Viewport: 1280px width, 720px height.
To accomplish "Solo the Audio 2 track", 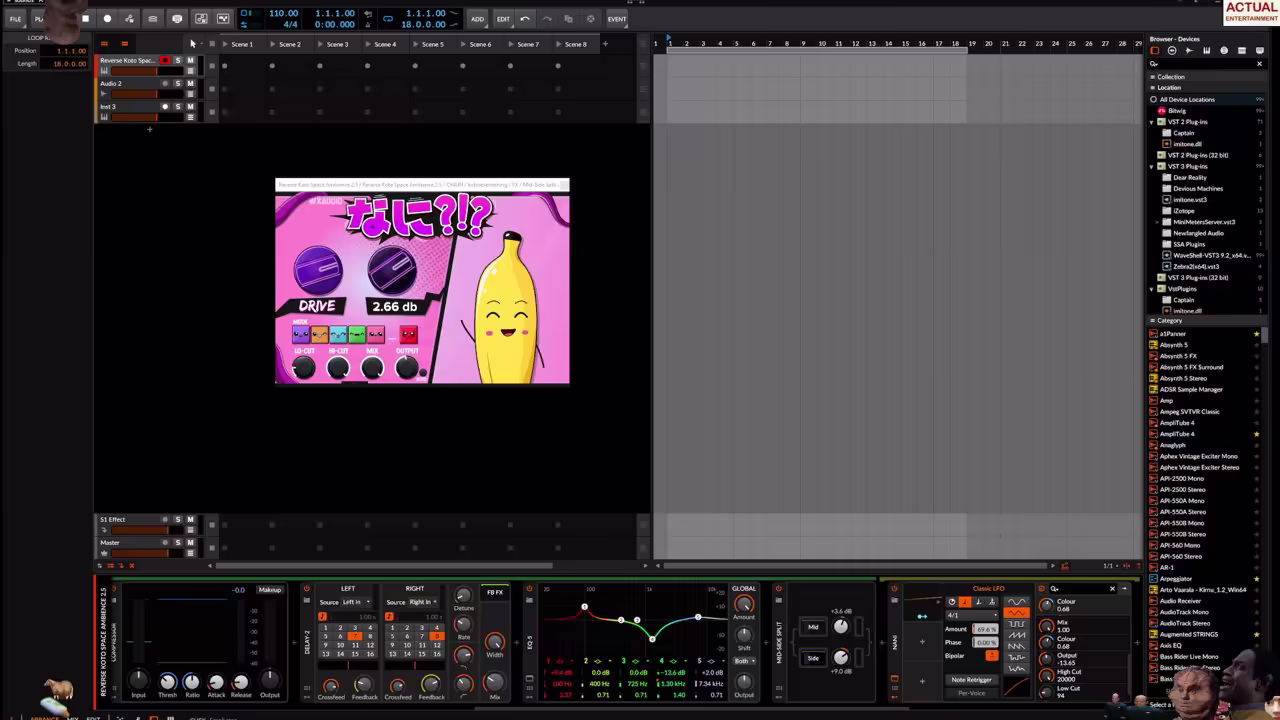I will click(x=178, y=84).
